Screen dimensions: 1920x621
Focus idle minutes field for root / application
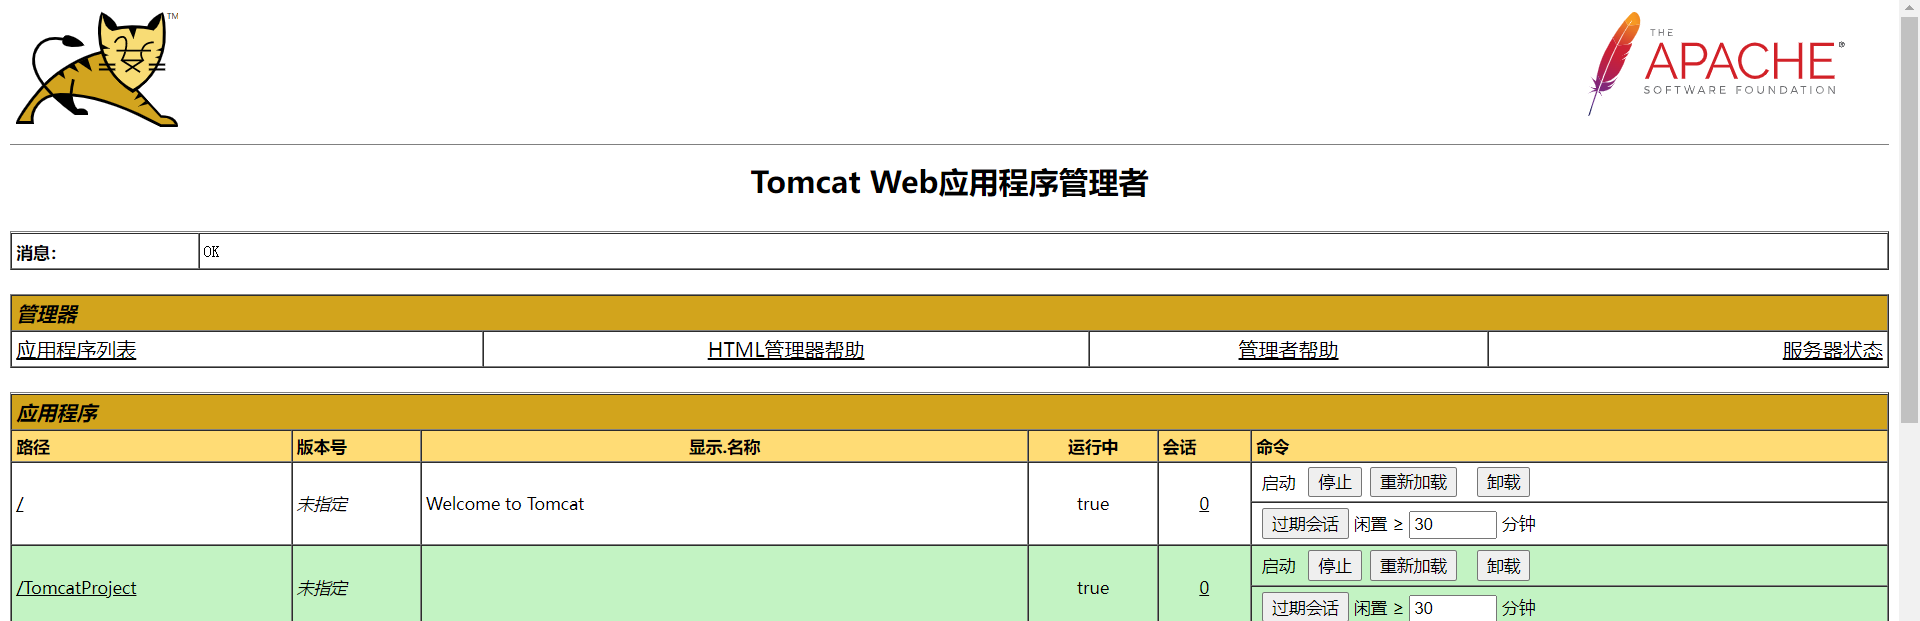pos(1452,524)
